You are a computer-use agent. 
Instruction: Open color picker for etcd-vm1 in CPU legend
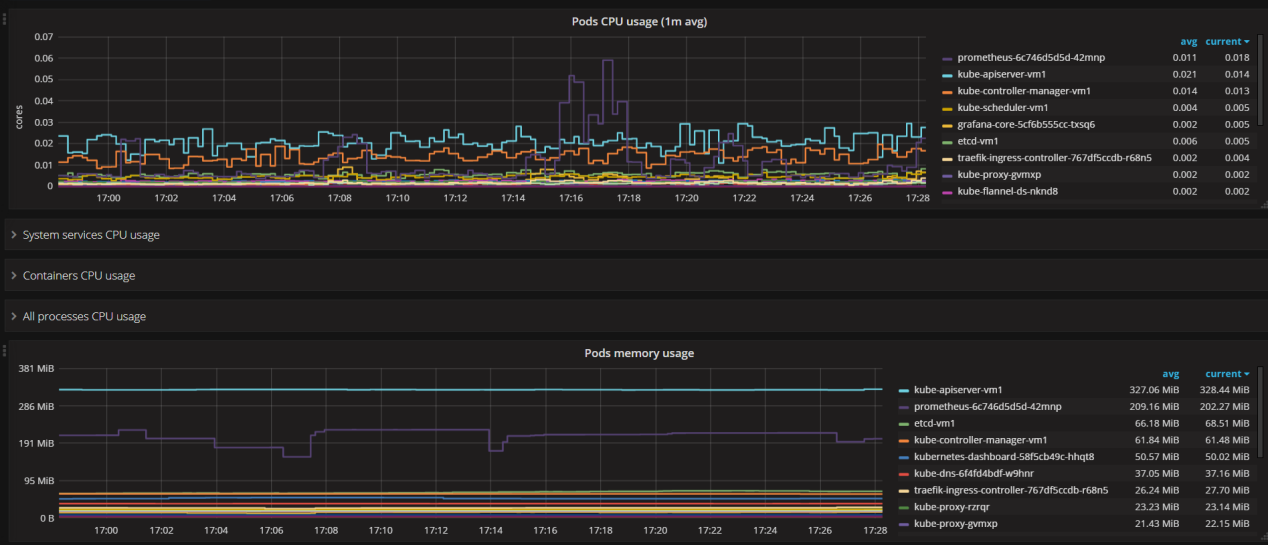tap(947, 141)
